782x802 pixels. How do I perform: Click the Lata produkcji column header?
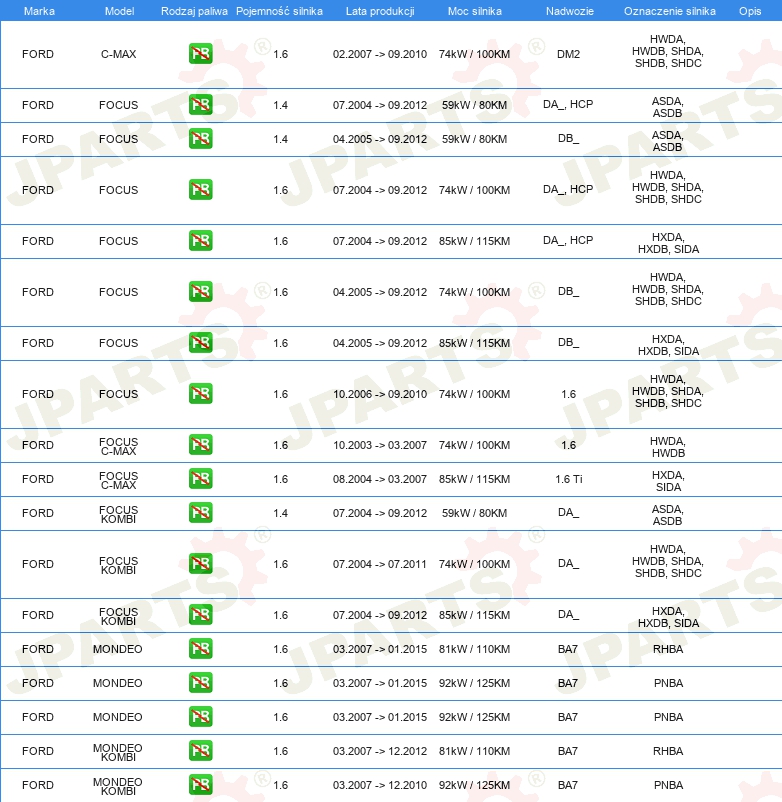click(x=380, y=11)
